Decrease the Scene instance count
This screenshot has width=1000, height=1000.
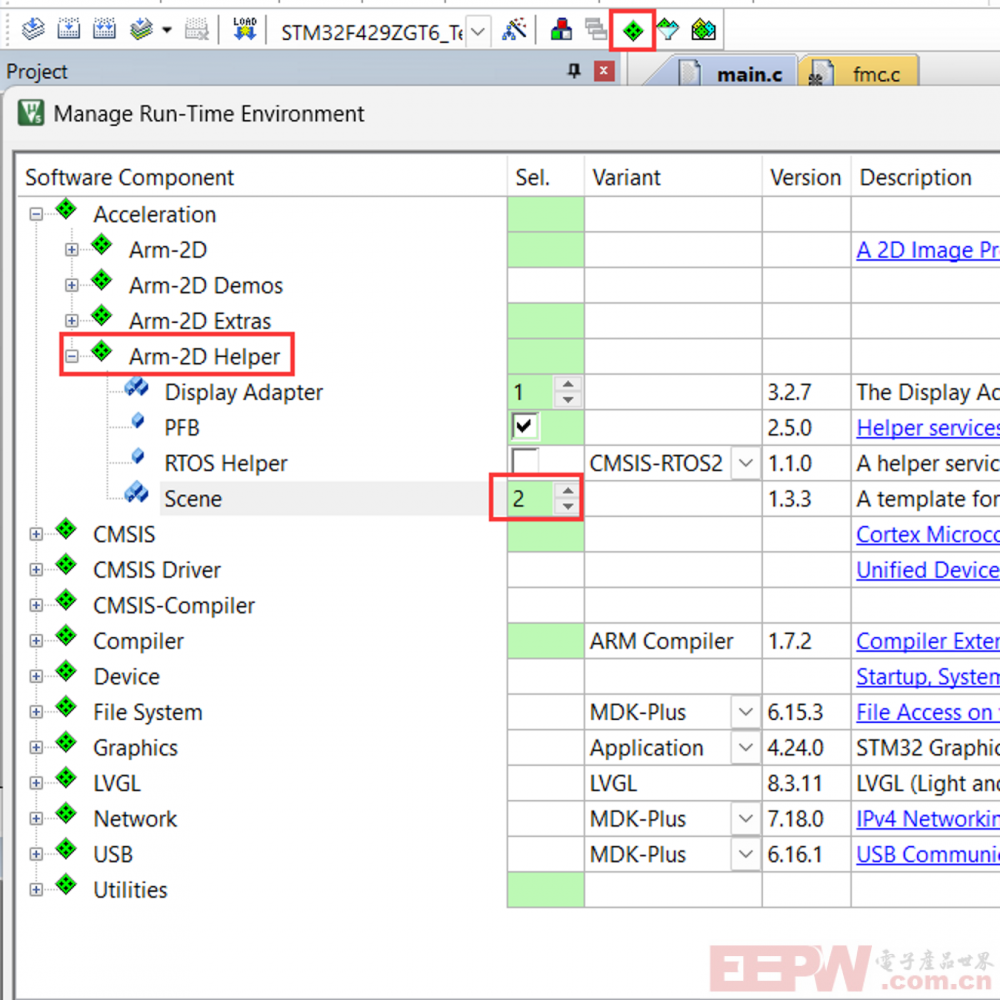(x=568, y=506)
